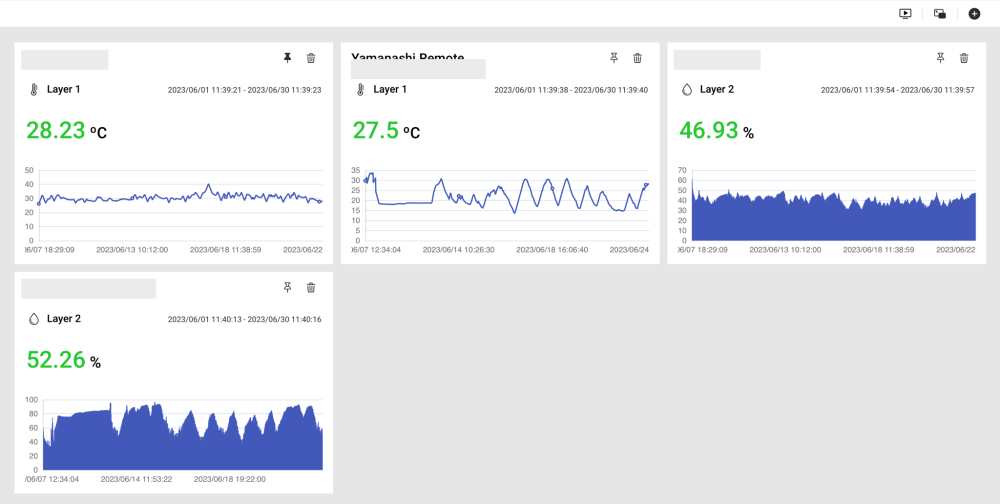The image size is (1000, 504).
Task: Click the date range on the 52.26 % card
Action: pos(244,320)
